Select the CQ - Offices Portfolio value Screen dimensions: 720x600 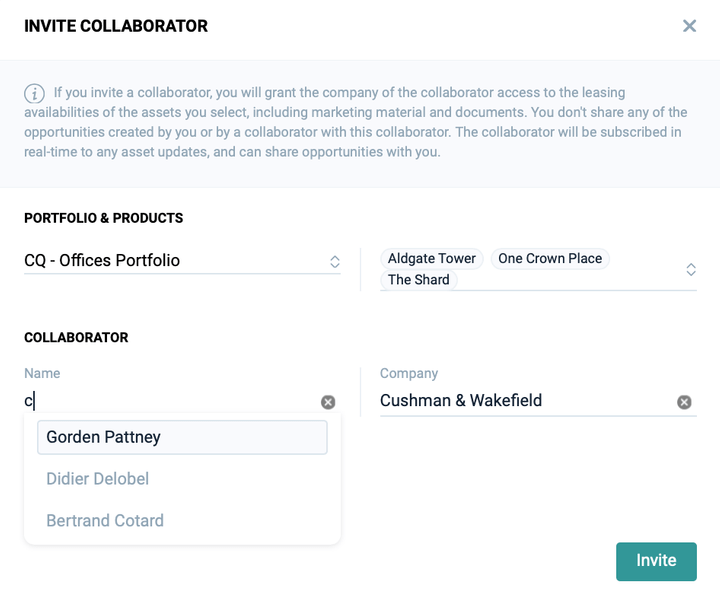pyautogui.click(x=102, y=261)
